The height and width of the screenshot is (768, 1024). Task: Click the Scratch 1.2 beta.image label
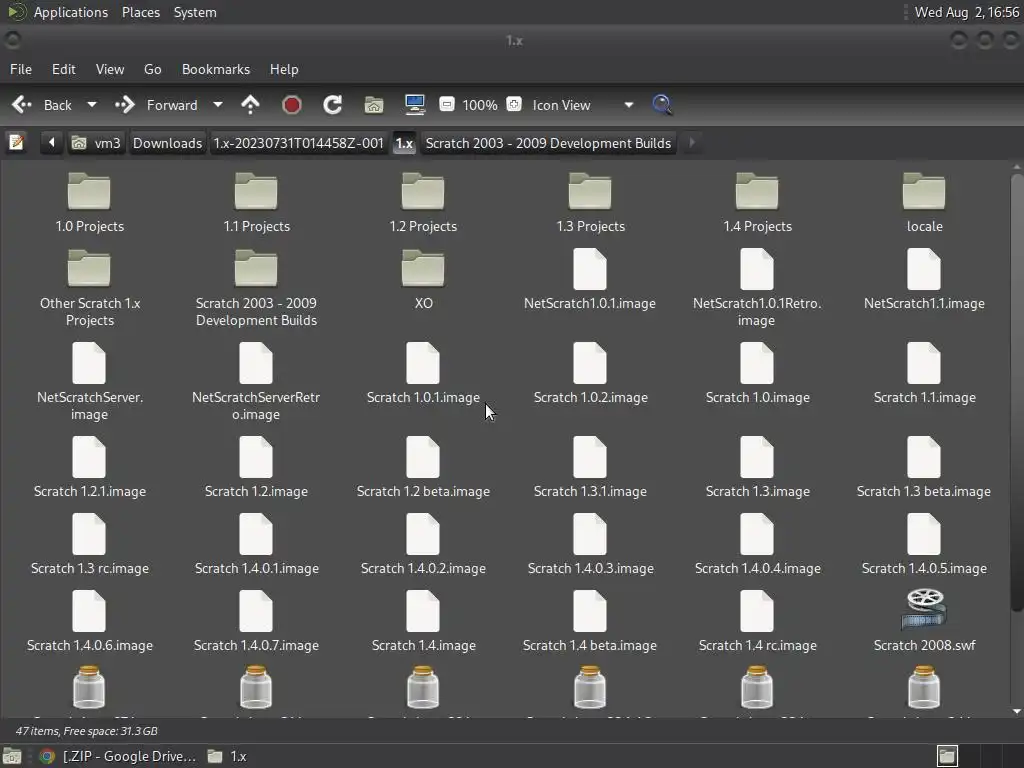point(423,492)
